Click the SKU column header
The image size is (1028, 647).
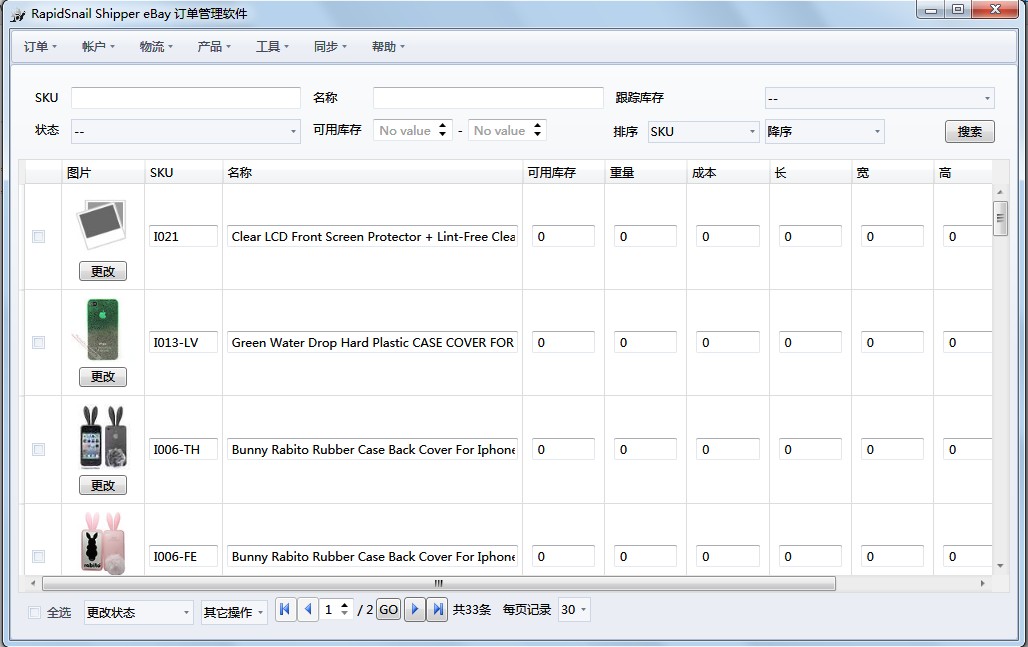pyautogui.click(x=184, y=172)
